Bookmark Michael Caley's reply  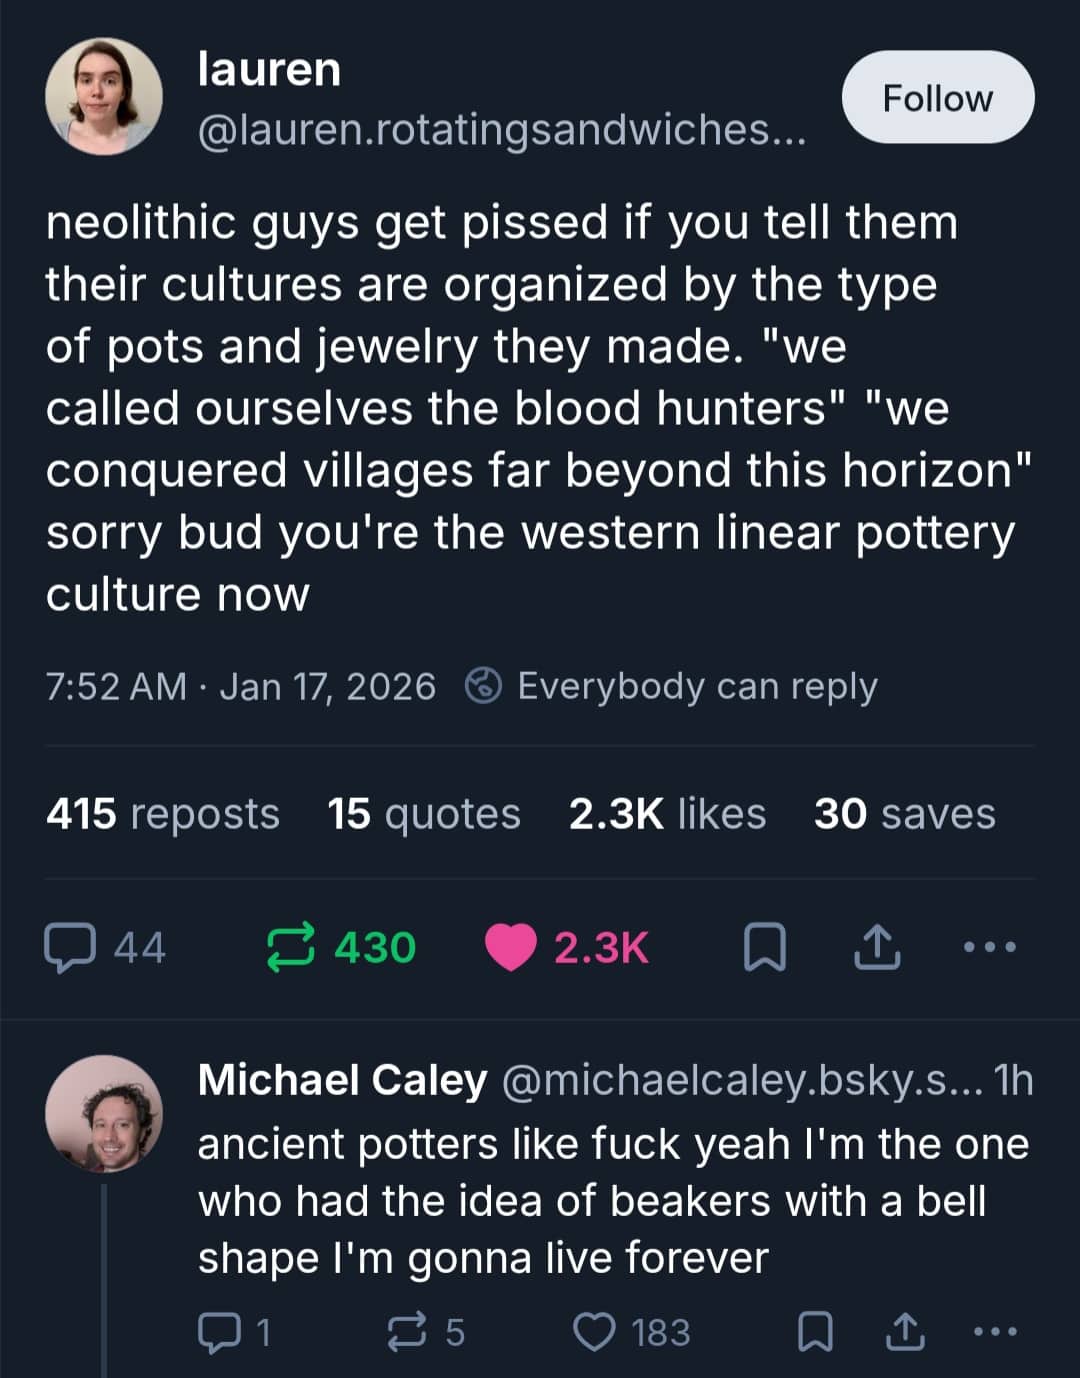point(815,1332)
